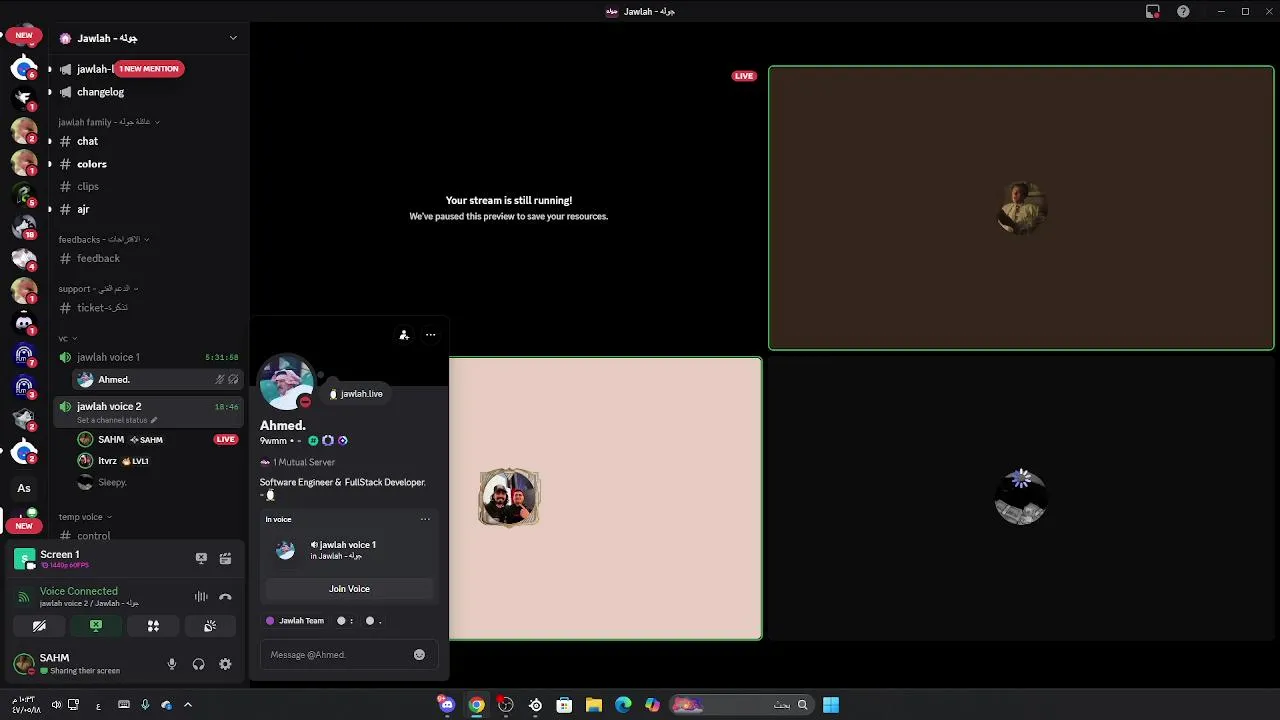This screenshot has width=1280, height=720.
Task: Click taskbar search box
Action: pos(741,705)
